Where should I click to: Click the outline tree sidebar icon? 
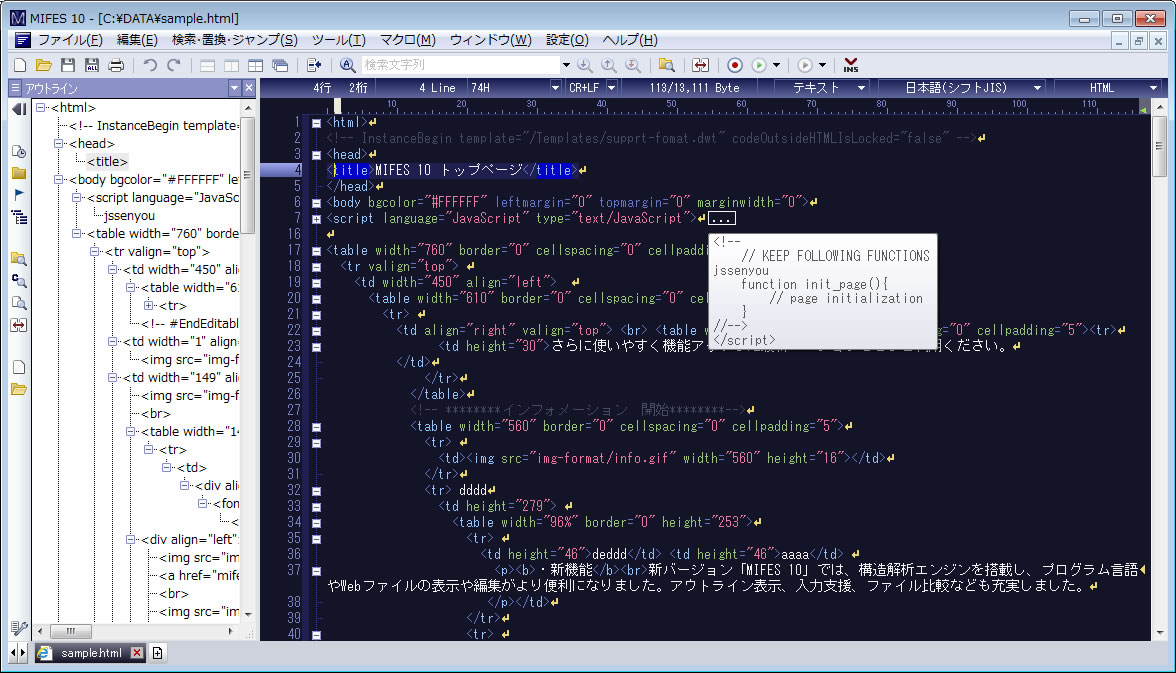coord(19,218)
